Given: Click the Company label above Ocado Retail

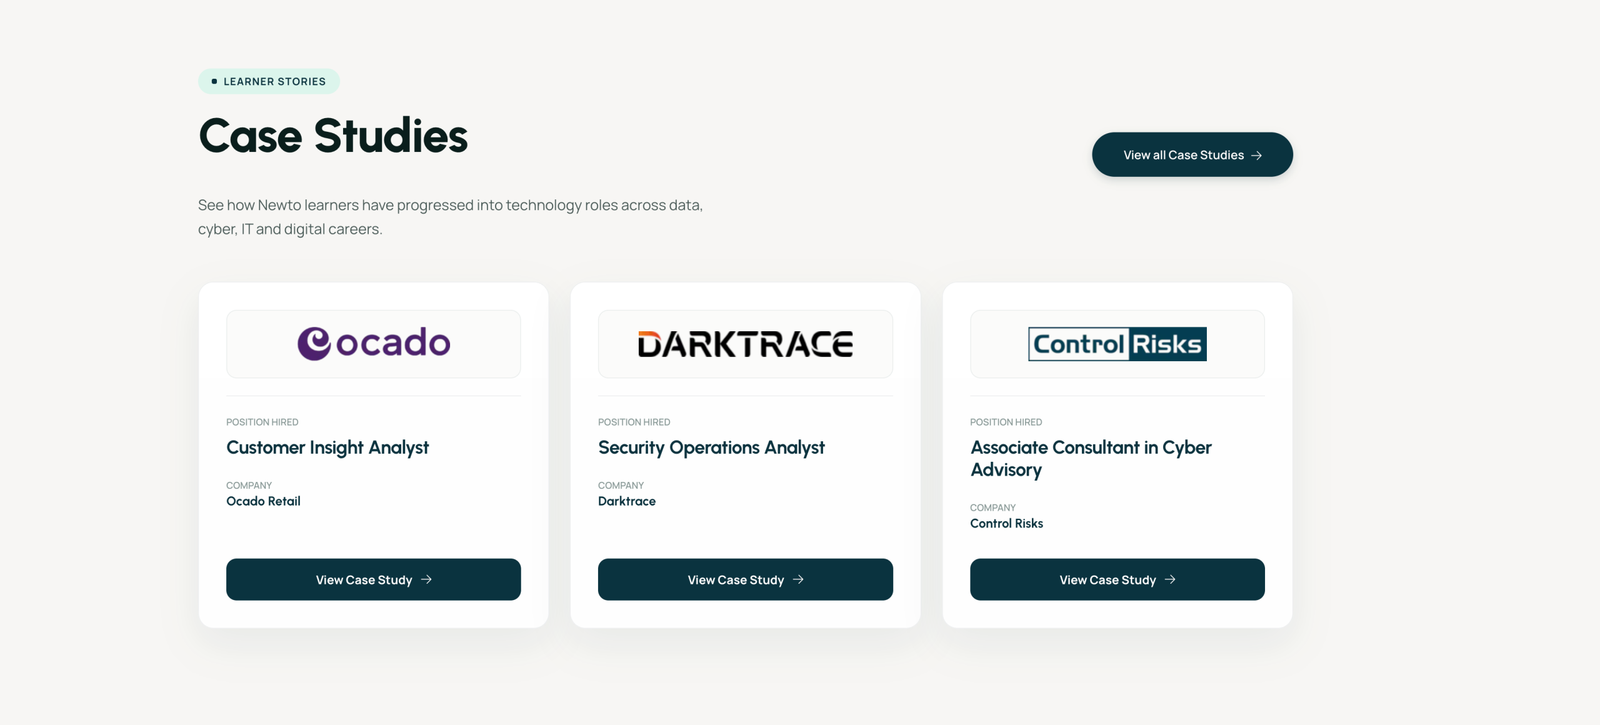Looking at the screenshot, I should [249, 486].
